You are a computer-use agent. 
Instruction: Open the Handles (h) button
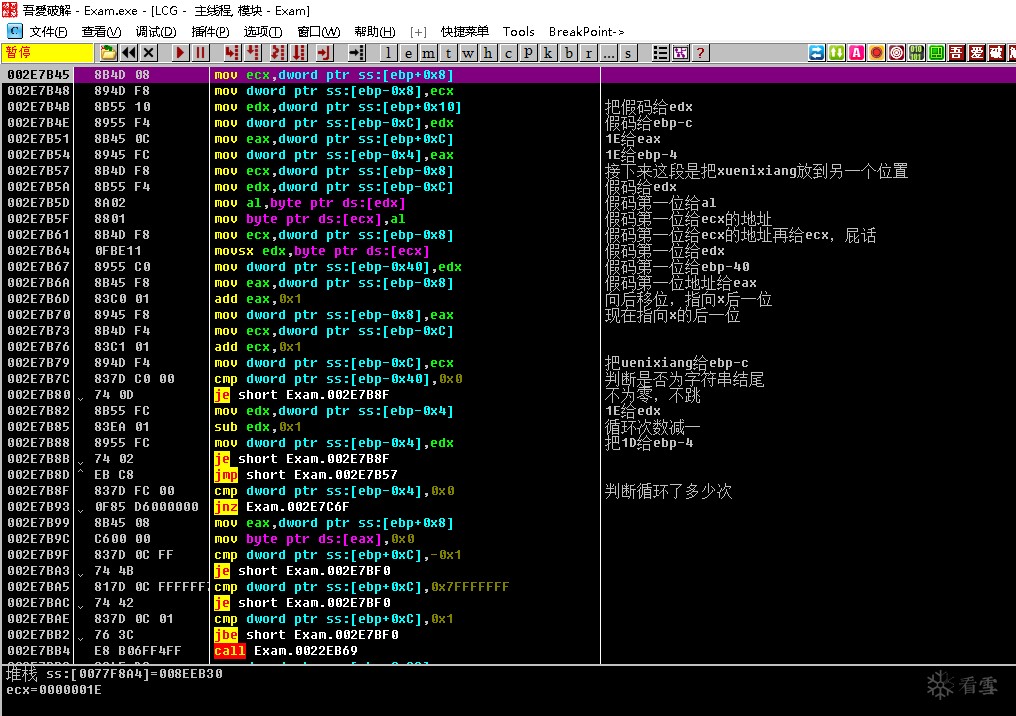pyautogui.click(x=488, y=53)
